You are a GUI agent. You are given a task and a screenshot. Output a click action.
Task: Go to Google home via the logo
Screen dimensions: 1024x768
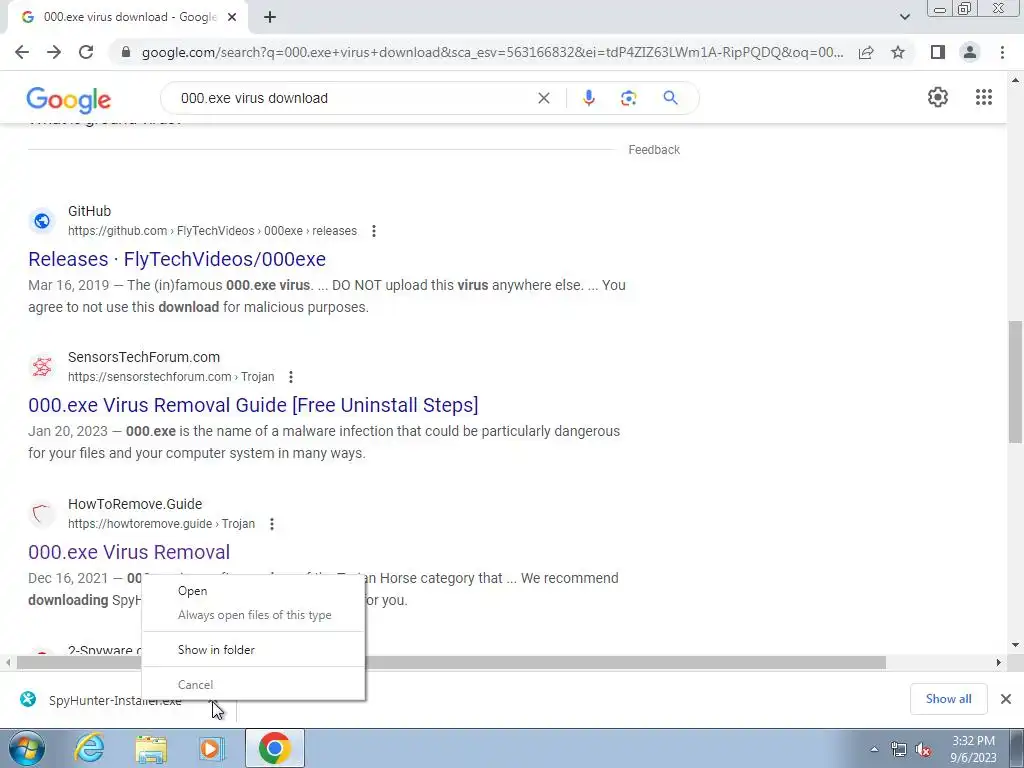69,99
